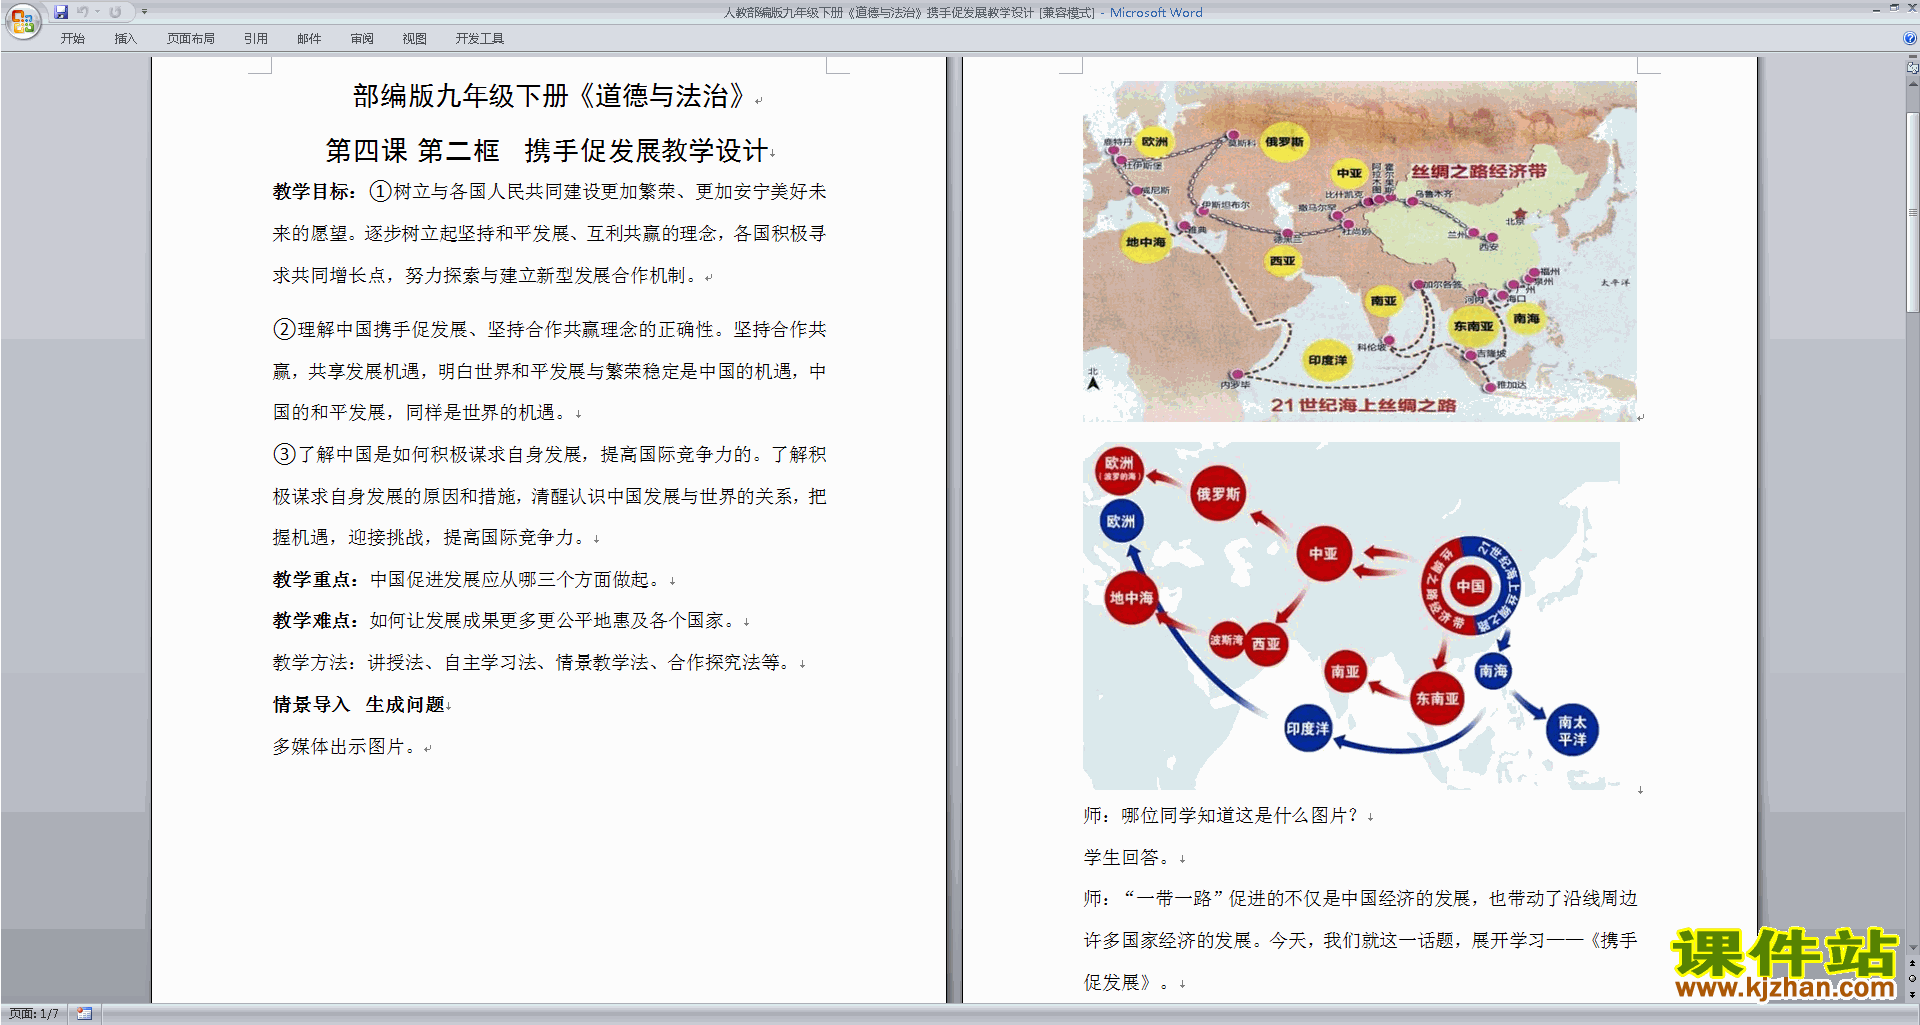Click the heading 第四课 第二框 携手促发展教学设计
This screenshot has width=1920, height=1025.
pos(546,151)
